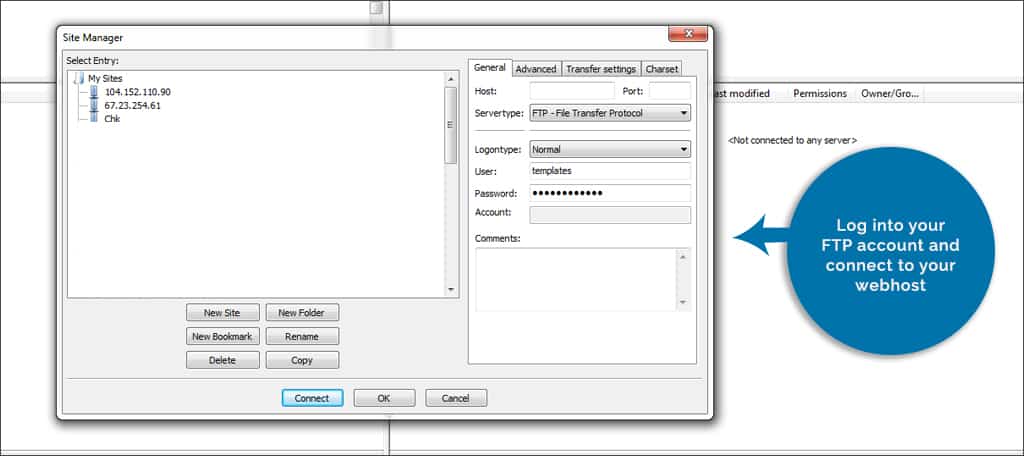
Task: Close the Site Manager window
Action: pyautogui.click(x=688, y=34)
